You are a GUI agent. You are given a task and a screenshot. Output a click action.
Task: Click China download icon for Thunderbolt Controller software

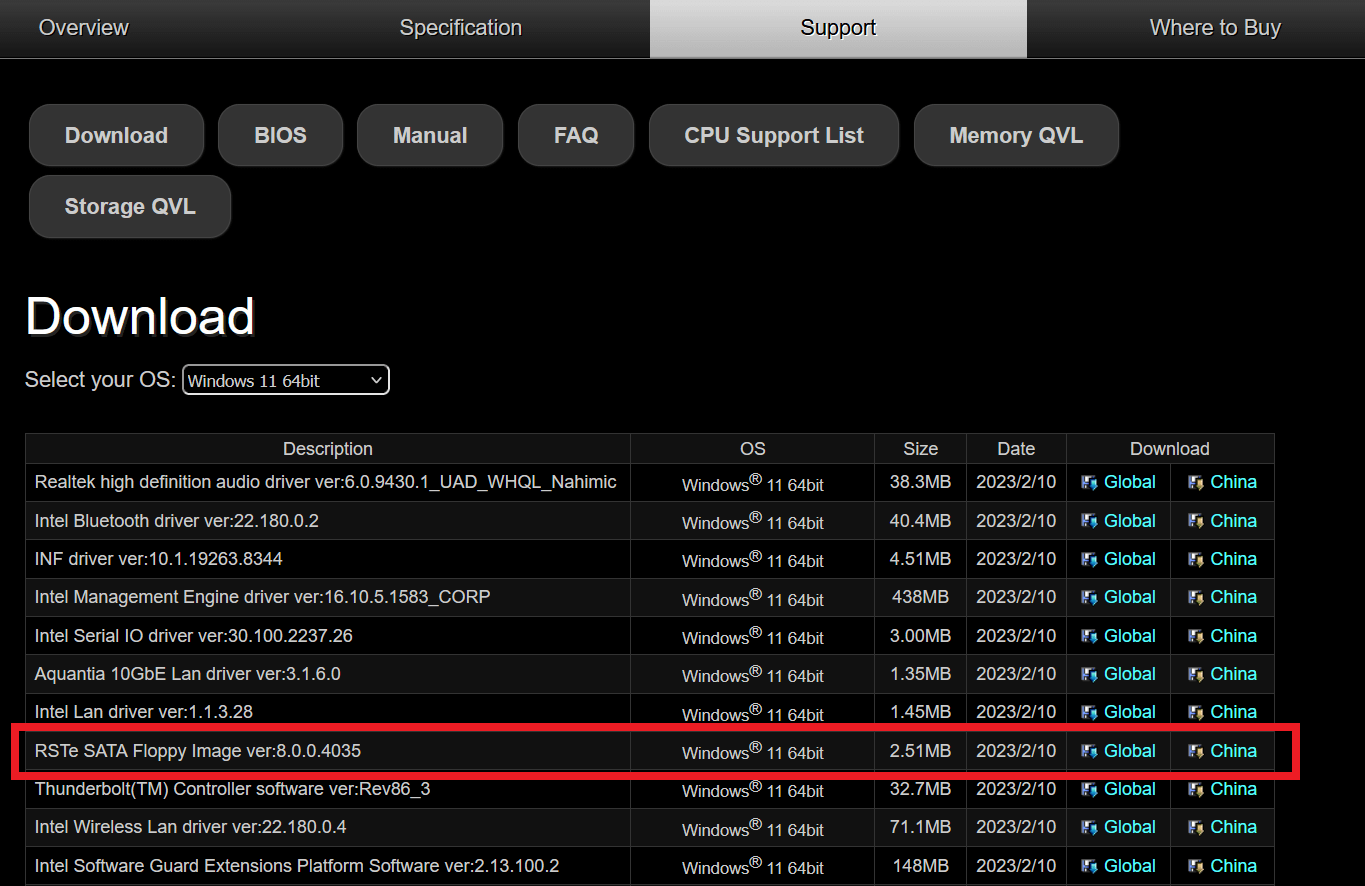pos(1195,790)
